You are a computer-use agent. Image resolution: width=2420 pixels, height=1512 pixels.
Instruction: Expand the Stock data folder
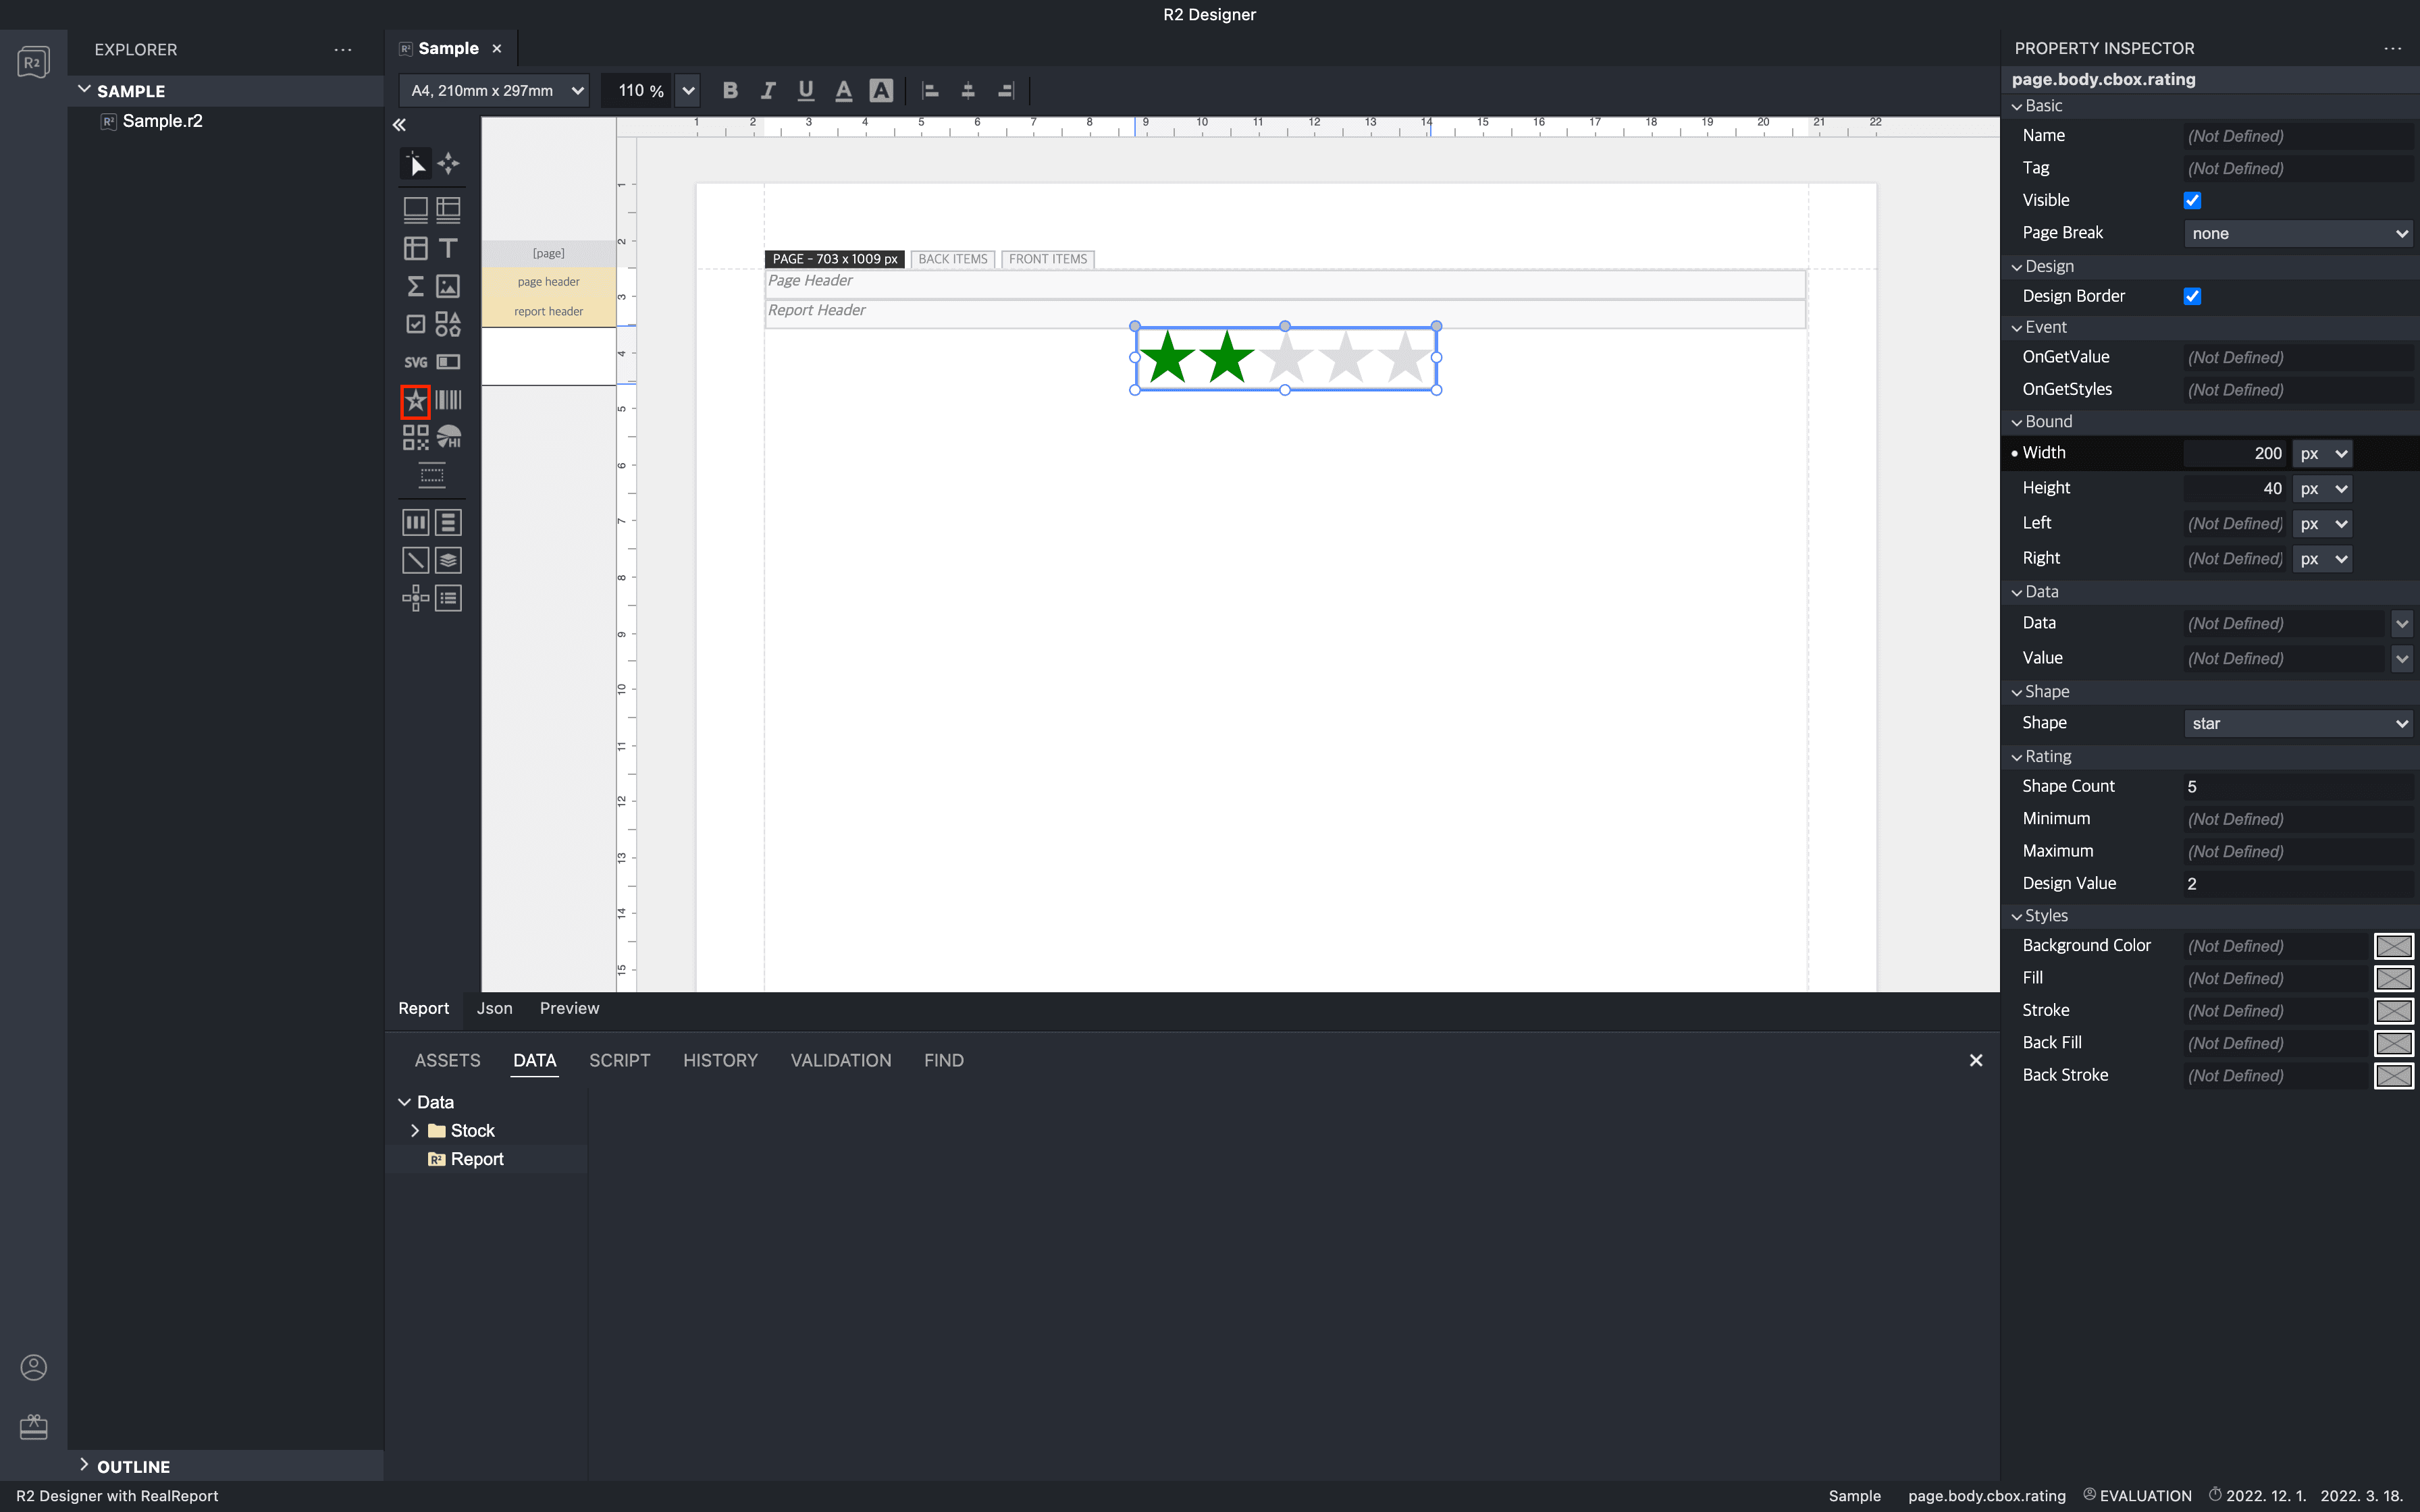tap(415, 1130)
